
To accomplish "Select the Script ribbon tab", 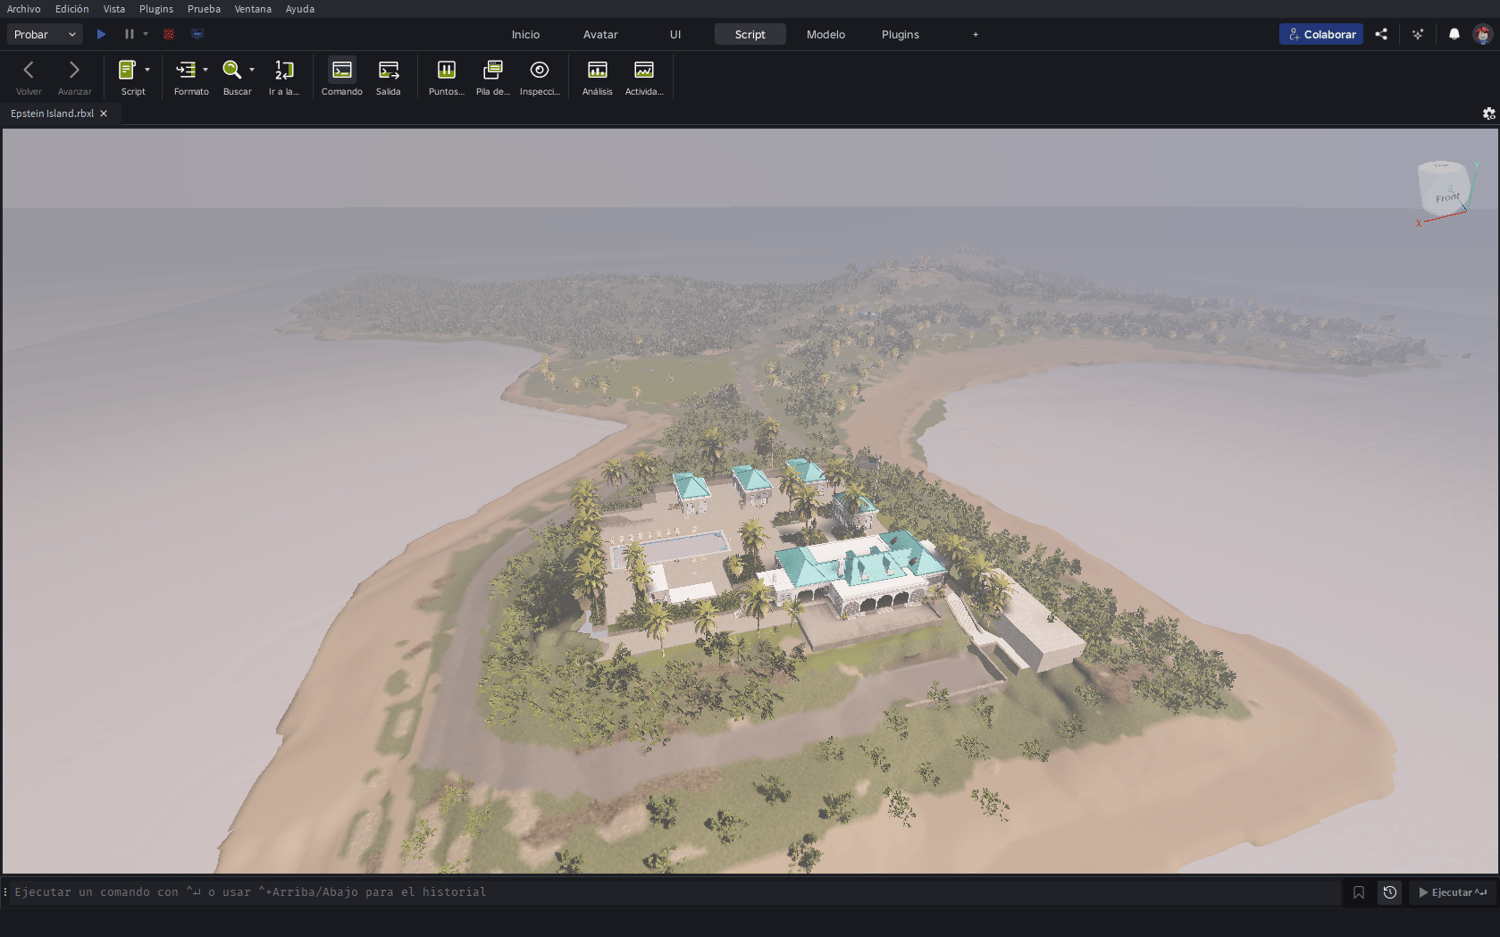I will point(750,34).
